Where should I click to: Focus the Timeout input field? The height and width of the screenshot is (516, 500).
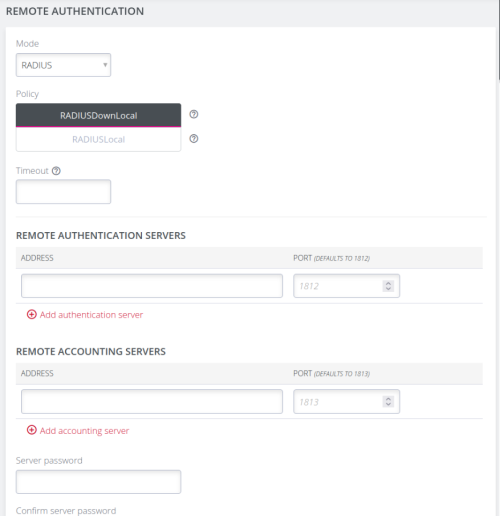tap(63, 192)
